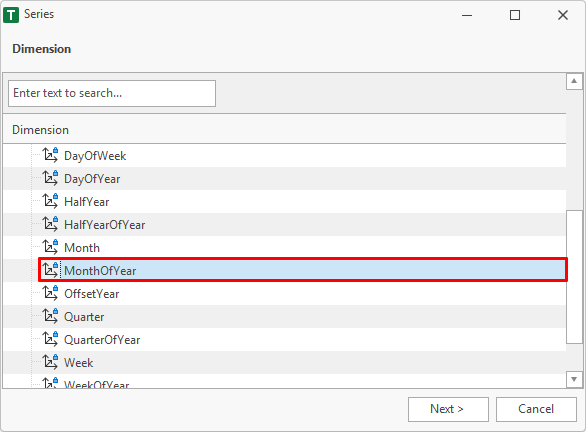Choose the DayOfYear label in the list

(92, 179)
